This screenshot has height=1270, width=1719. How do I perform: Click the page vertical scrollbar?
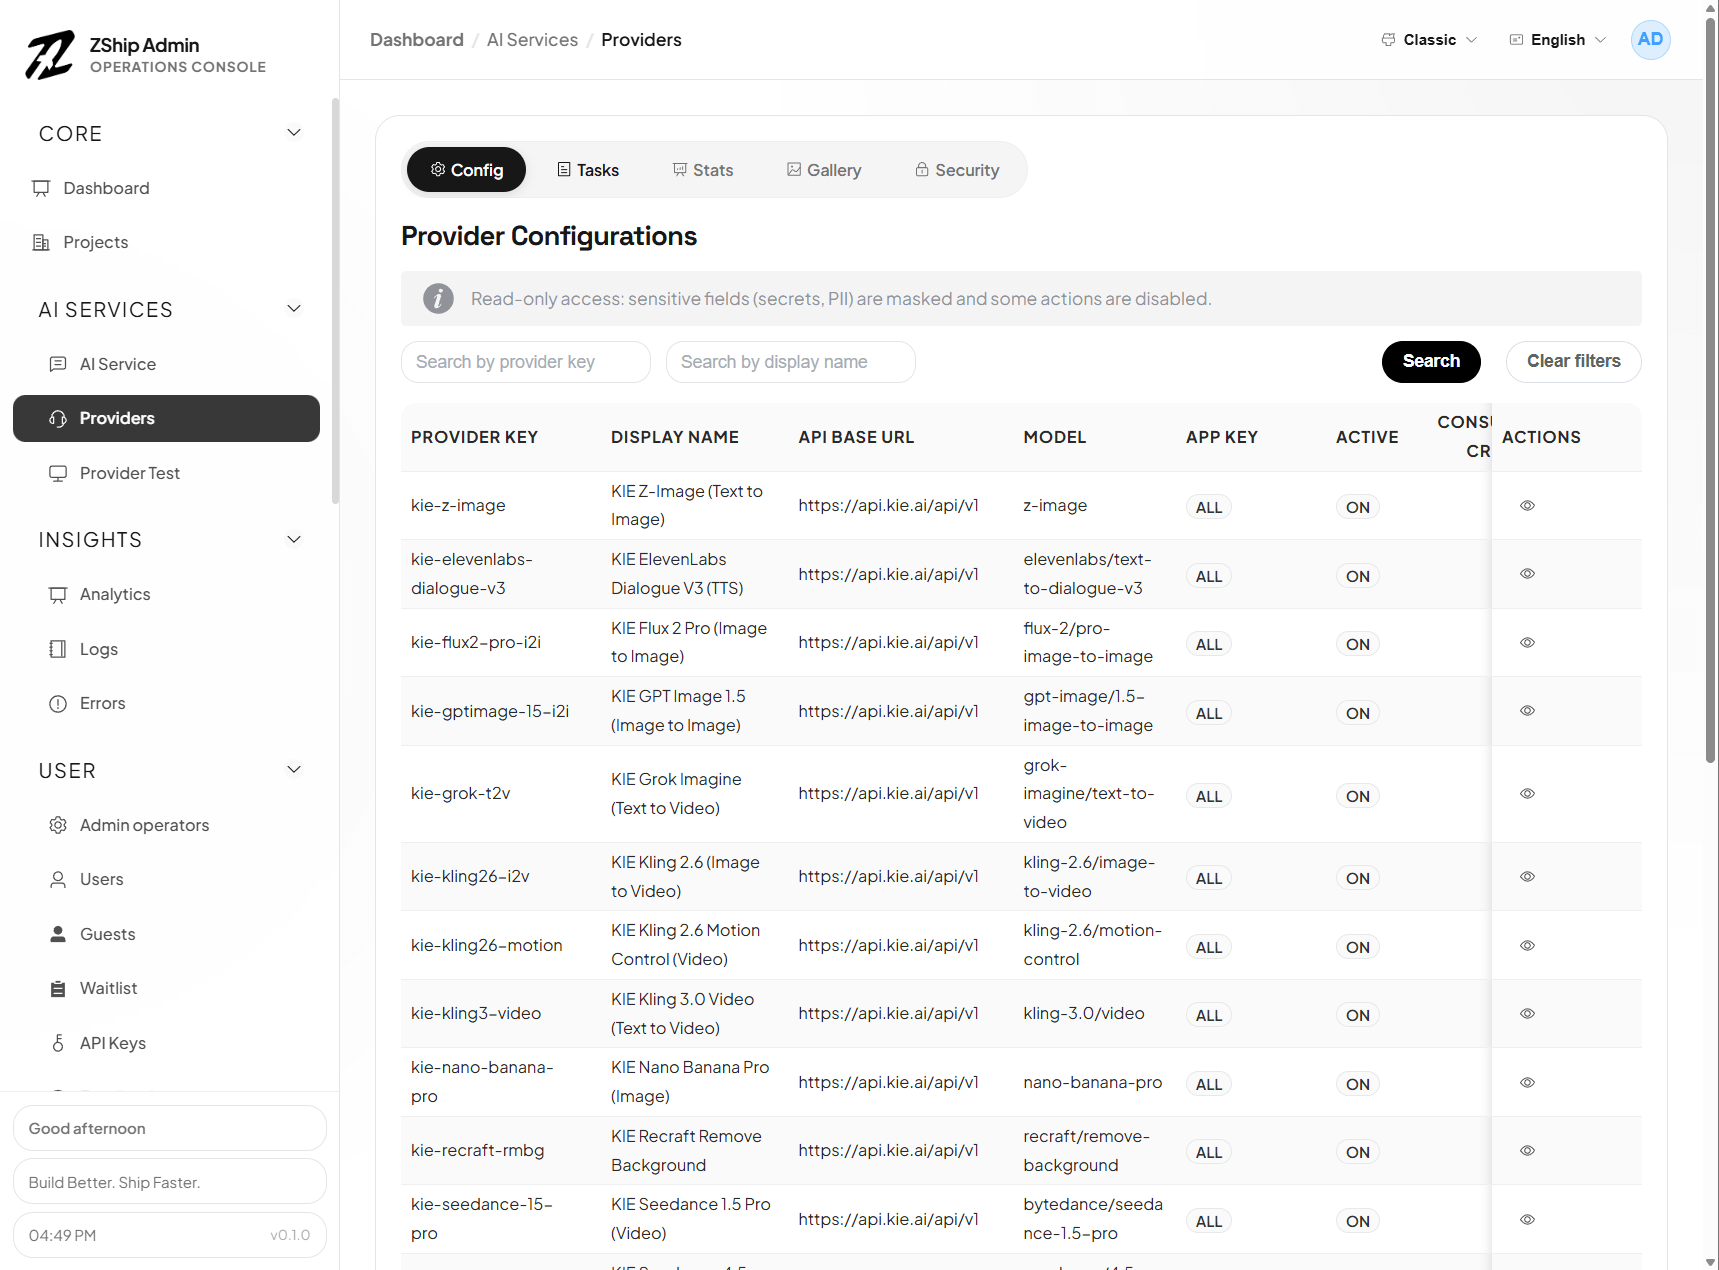click(x=1710, y=400)
